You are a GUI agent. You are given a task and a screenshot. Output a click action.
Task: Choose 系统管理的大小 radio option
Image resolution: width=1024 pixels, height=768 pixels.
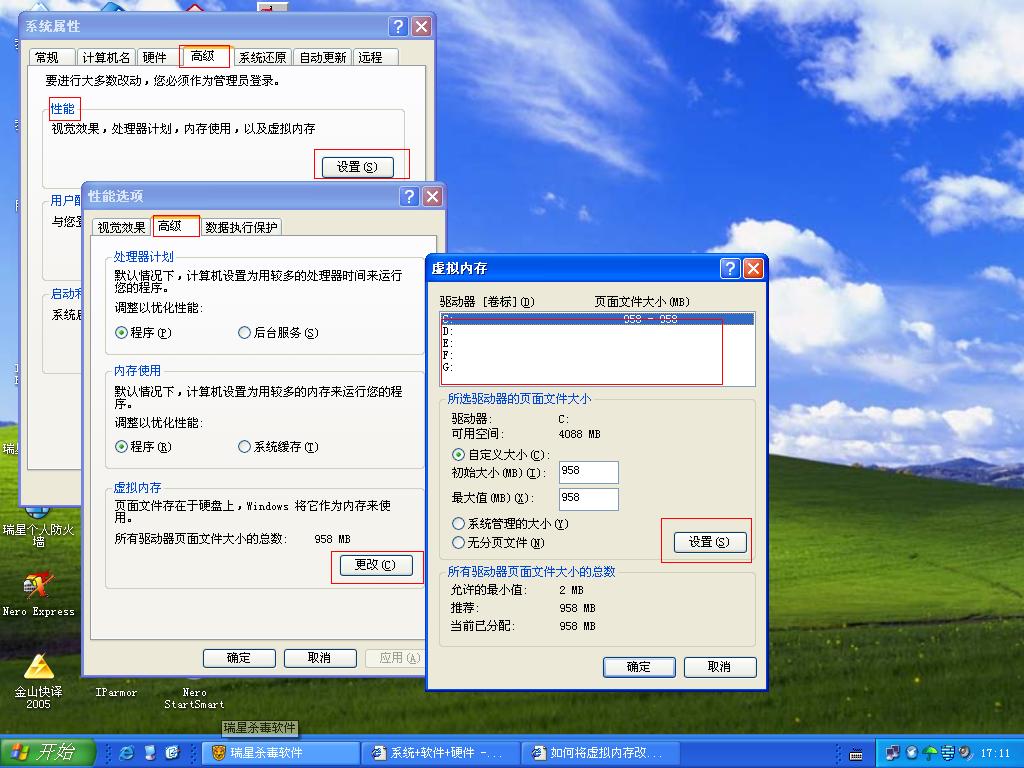click(x=510, y=524)
